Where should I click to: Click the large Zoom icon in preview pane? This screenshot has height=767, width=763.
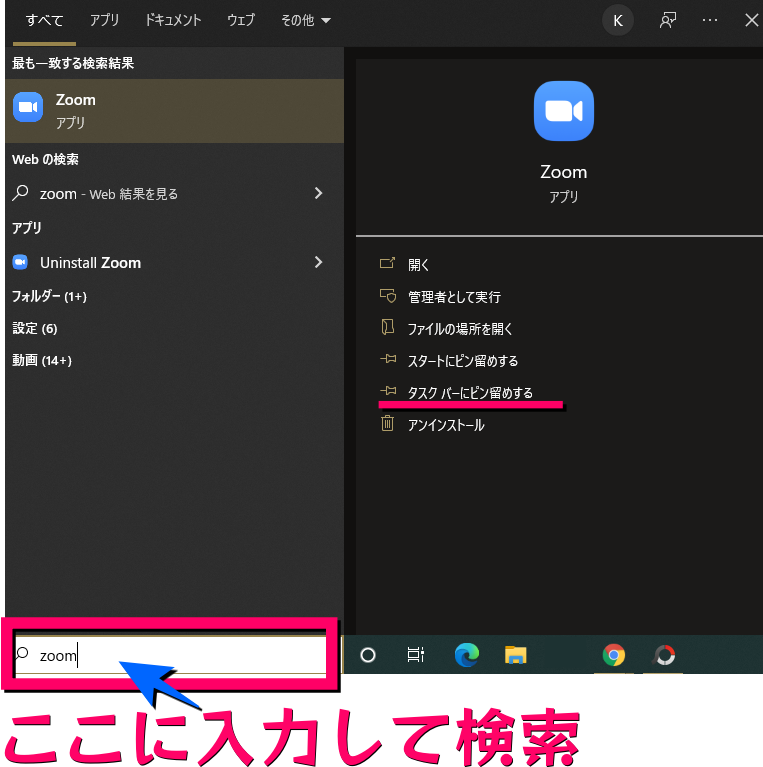[563, 111]
